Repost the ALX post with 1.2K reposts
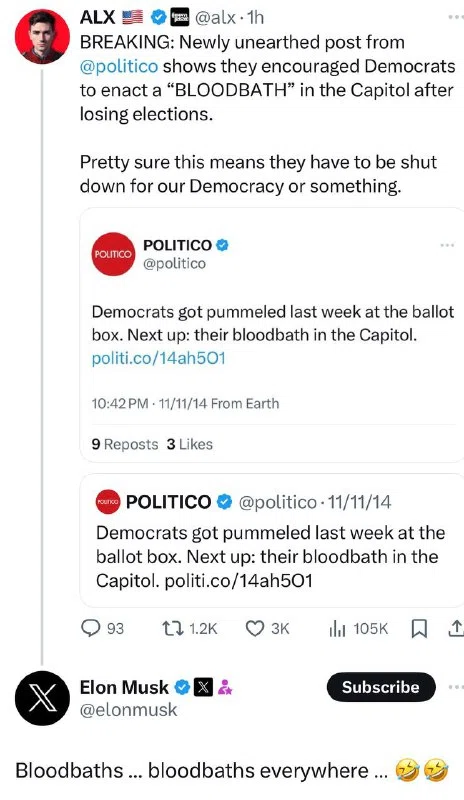This screenshot has width=464, height=800. [189, 628]
